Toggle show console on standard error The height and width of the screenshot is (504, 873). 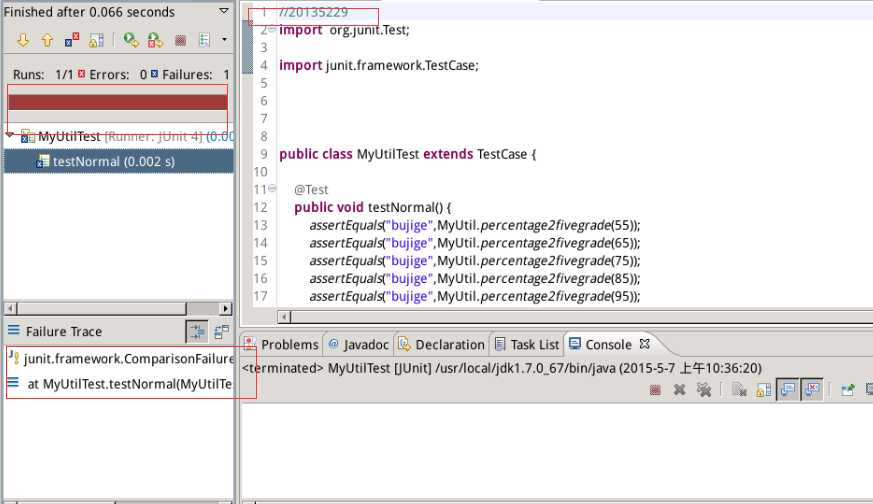point(812,390)
